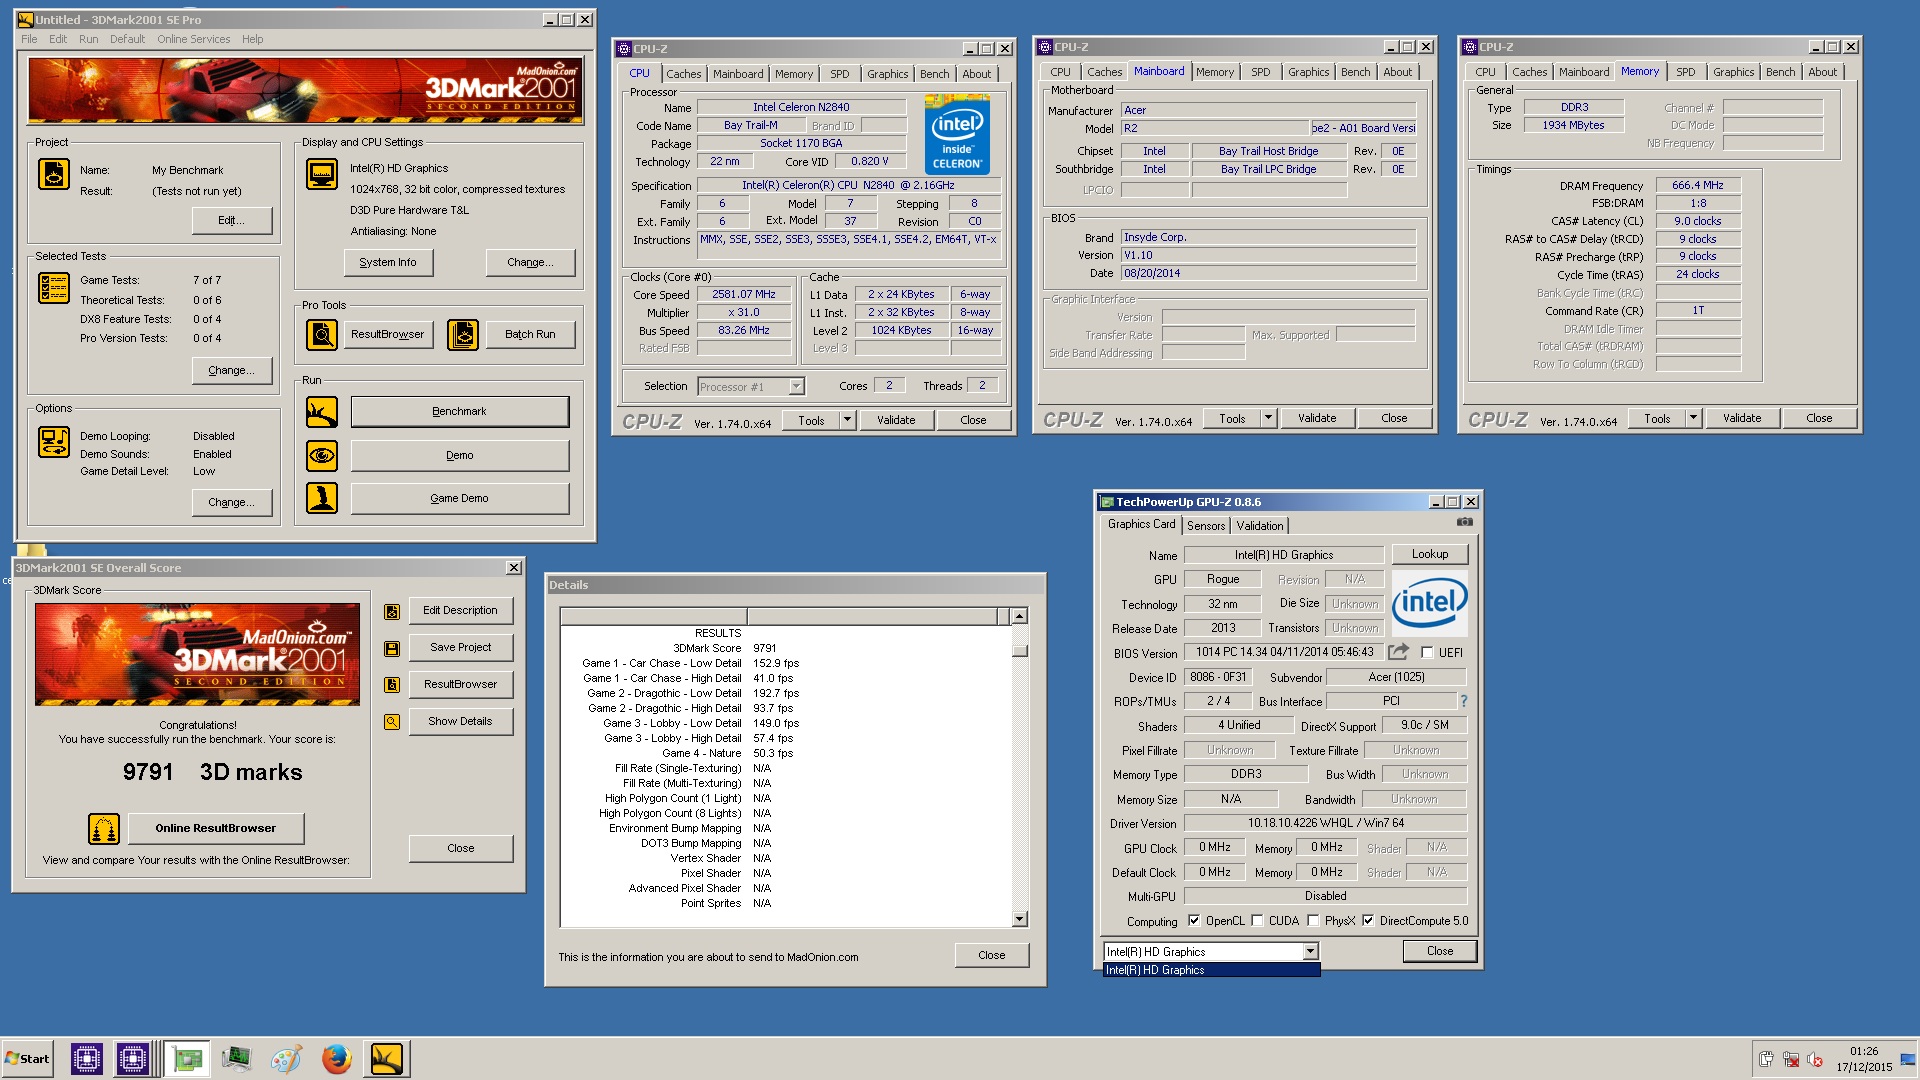This screenshot has width=1920, height=1080.
Task: Click the Edit Description icon in score window
Action: click(x=392, y=612)
